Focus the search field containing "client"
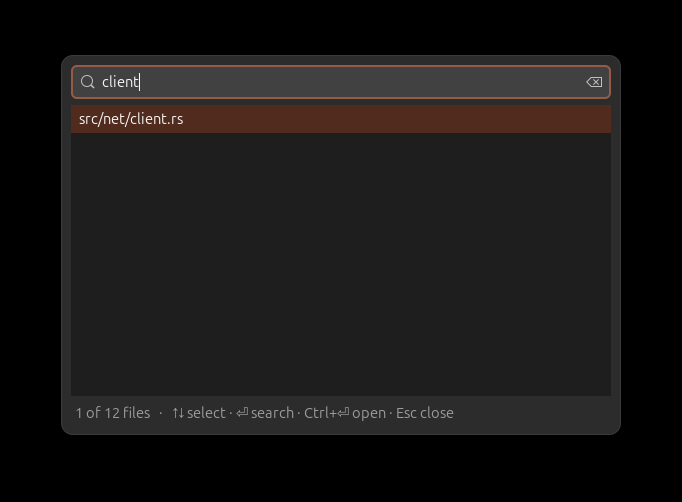Screen dimensions: 682x502 point(341,82)
